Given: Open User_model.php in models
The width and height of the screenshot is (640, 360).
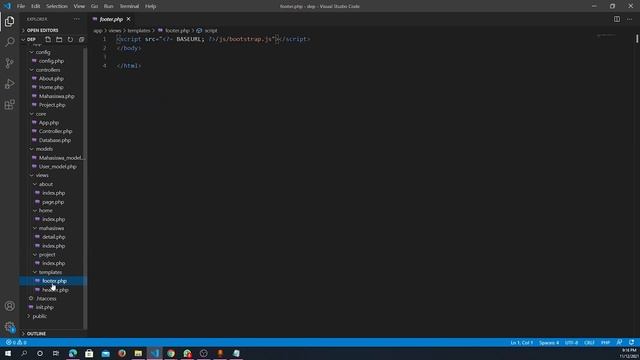Looking at the screenshot, I should (x=58, y=167).
